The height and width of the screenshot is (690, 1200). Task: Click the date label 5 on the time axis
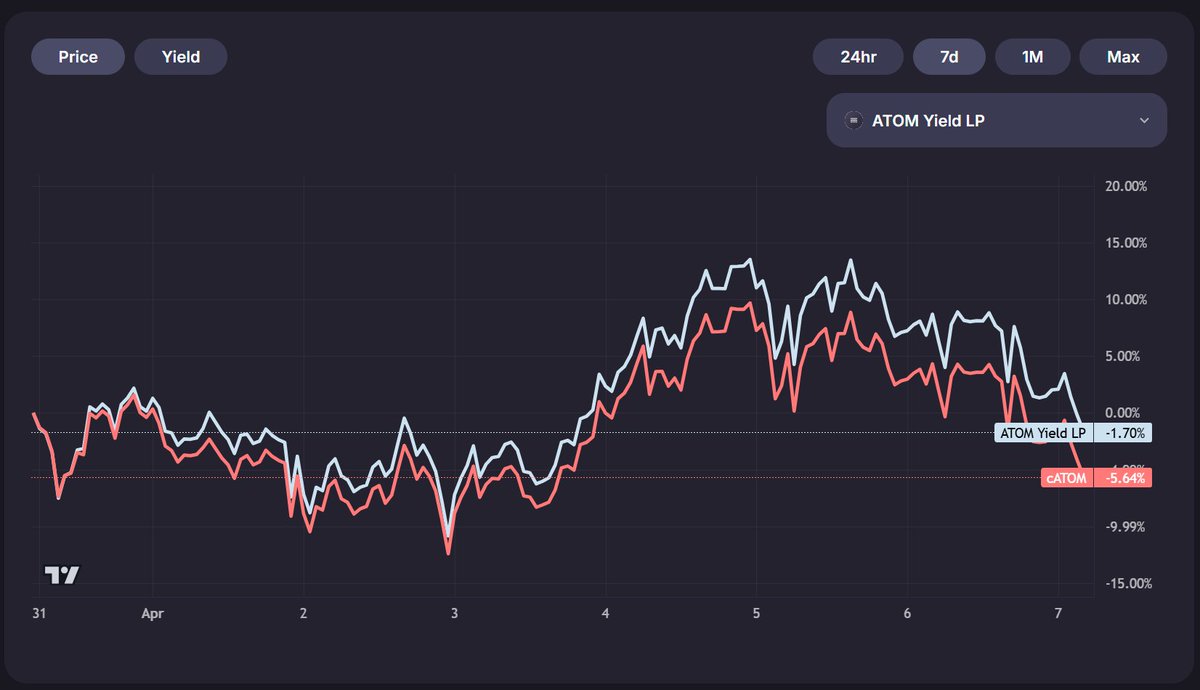click(x=756, y=614)
